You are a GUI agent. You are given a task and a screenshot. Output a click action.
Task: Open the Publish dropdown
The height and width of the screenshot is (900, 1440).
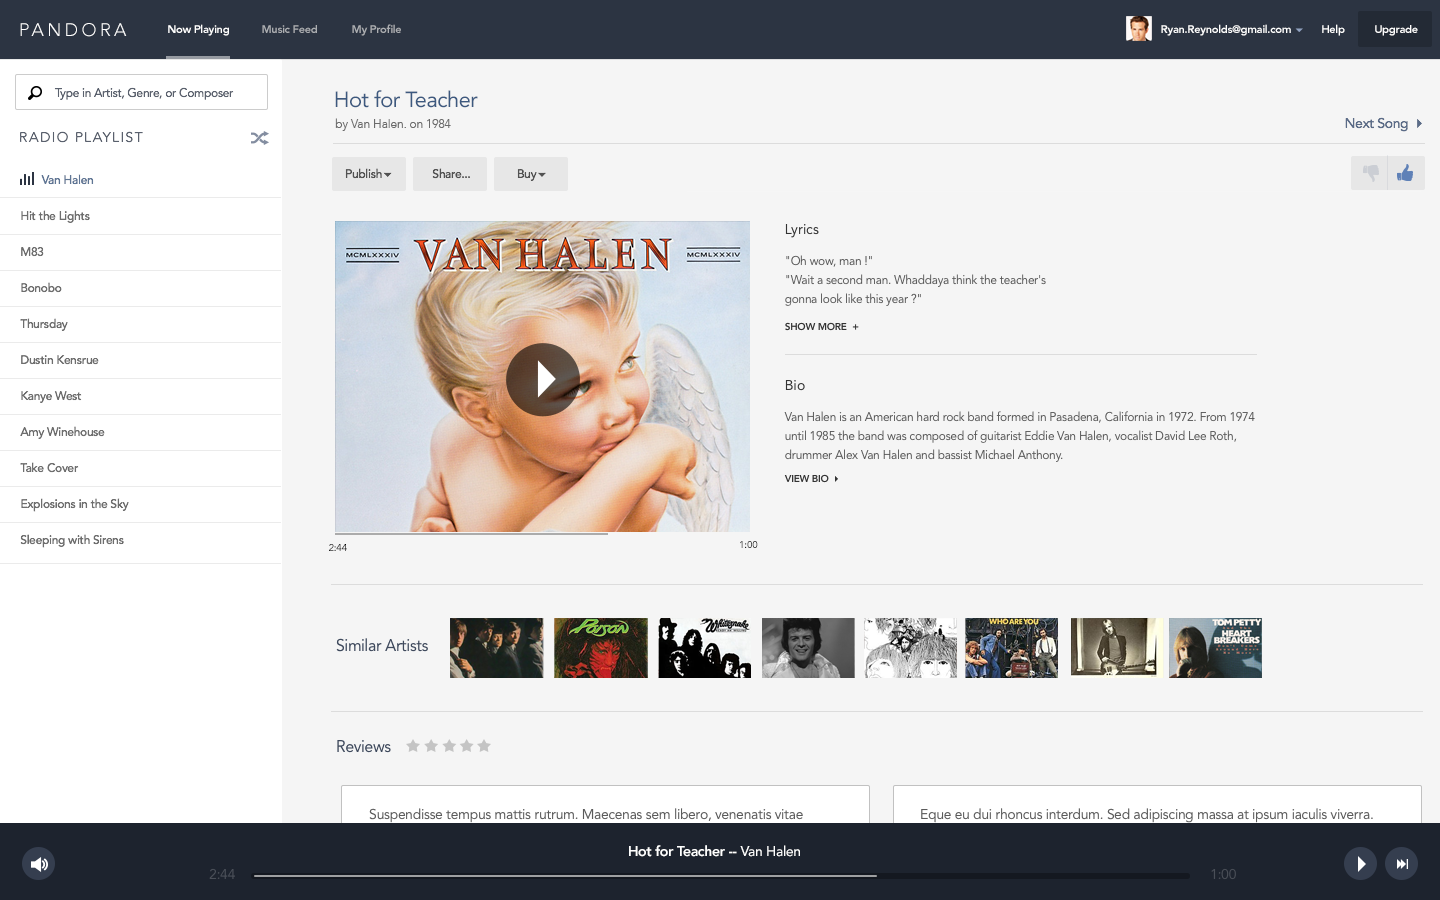tap(369, 174)
